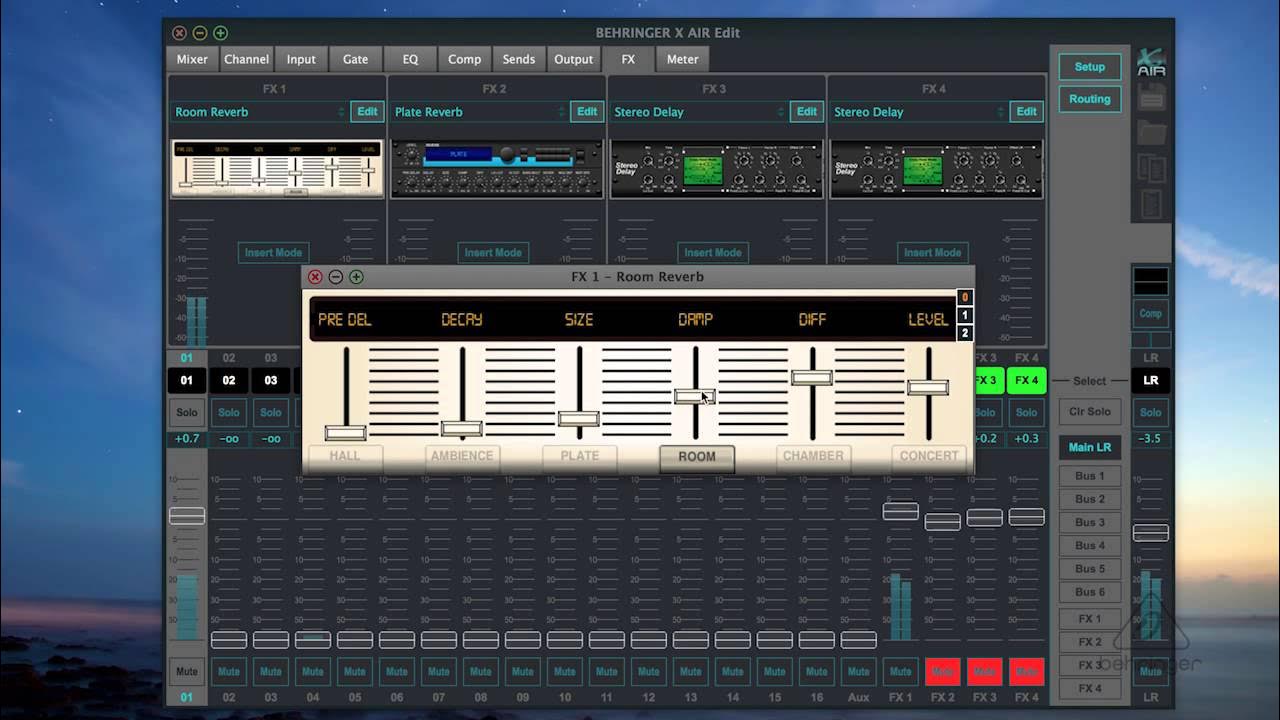This screenshot has width=1280, height=720.
Task: Solo the main LR bus
Action: [x=1151, y=412]
